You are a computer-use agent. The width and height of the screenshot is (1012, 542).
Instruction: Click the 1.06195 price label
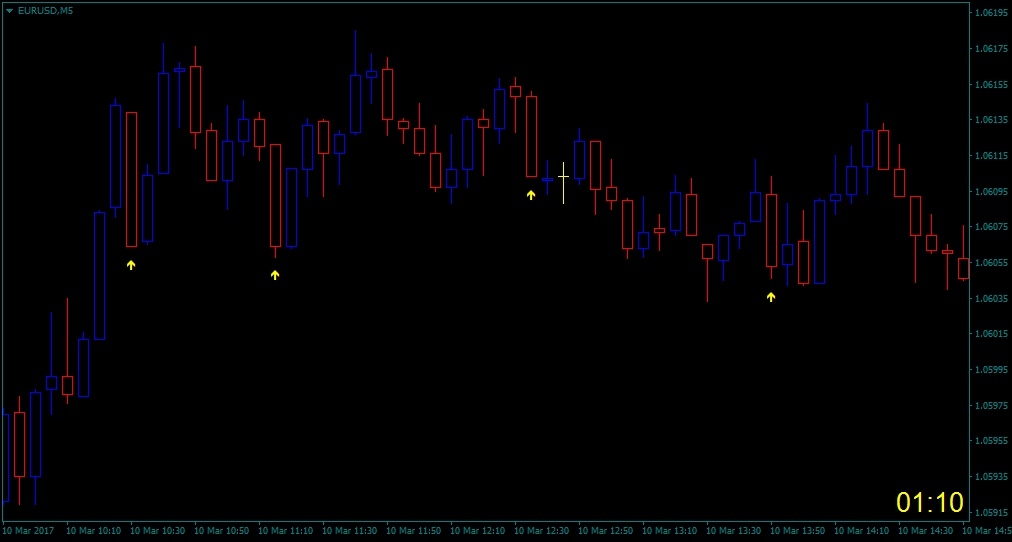tap(993, 12)
